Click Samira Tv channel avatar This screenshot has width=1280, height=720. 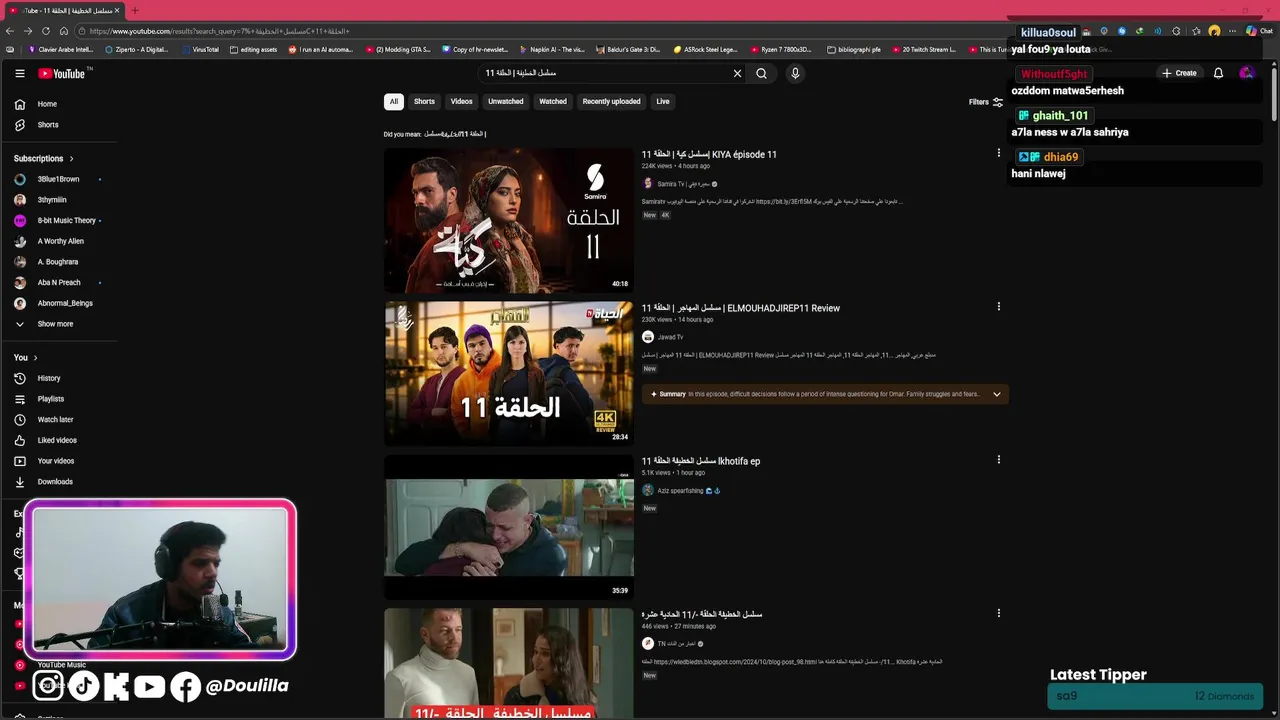pyautogui.click(x=648, y=184)
